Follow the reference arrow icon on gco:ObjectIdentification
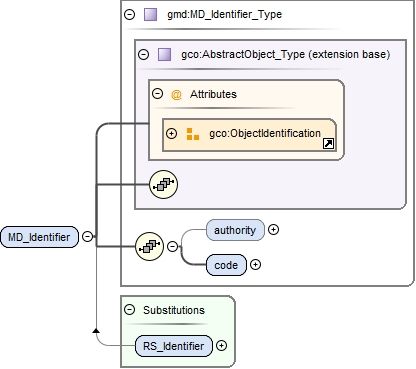The image size is (416, 369). [x=328, y=144]
